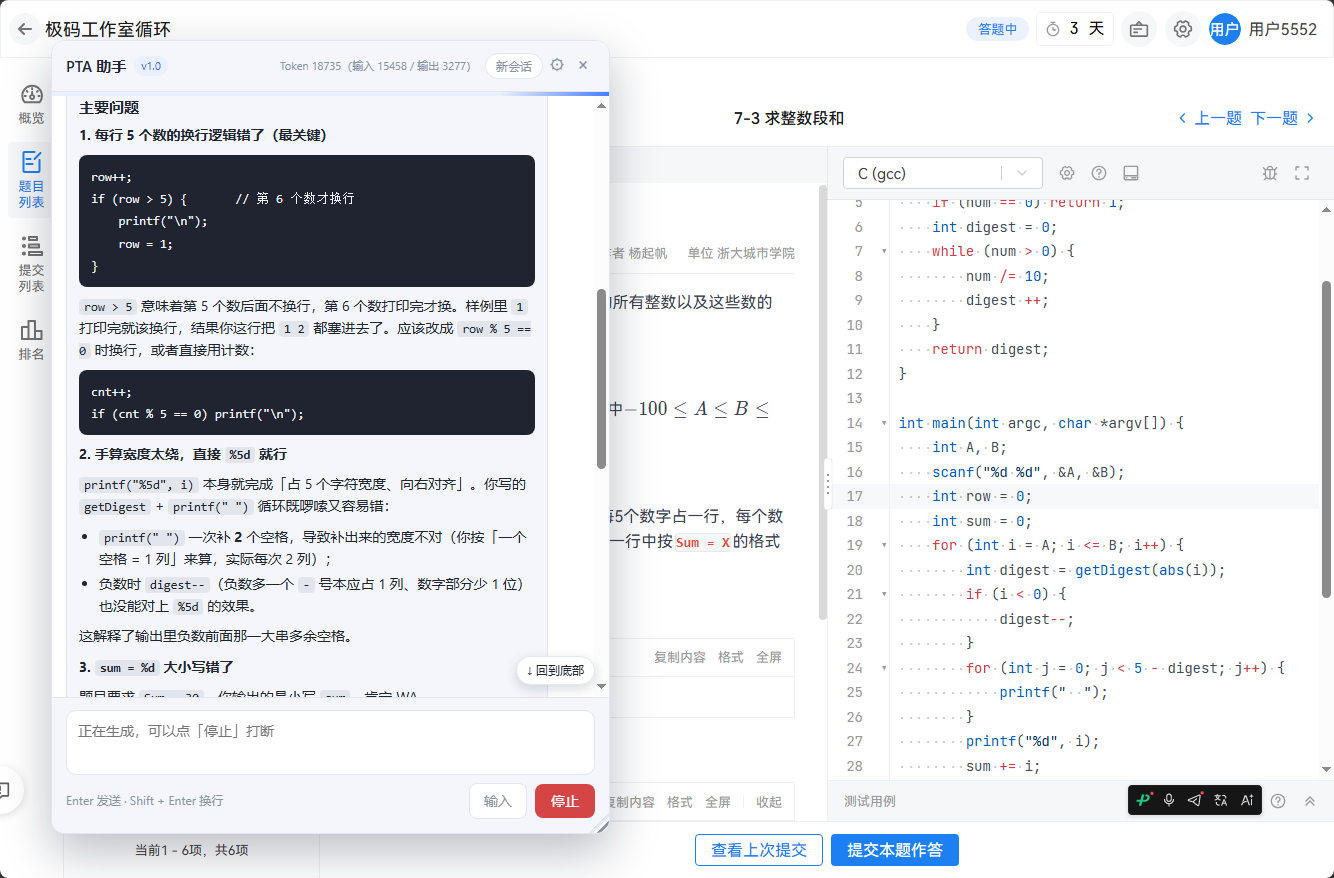Toggle the editor bottom panel layout icon
Screen dimensions: 1334x878
(1131, 173)
